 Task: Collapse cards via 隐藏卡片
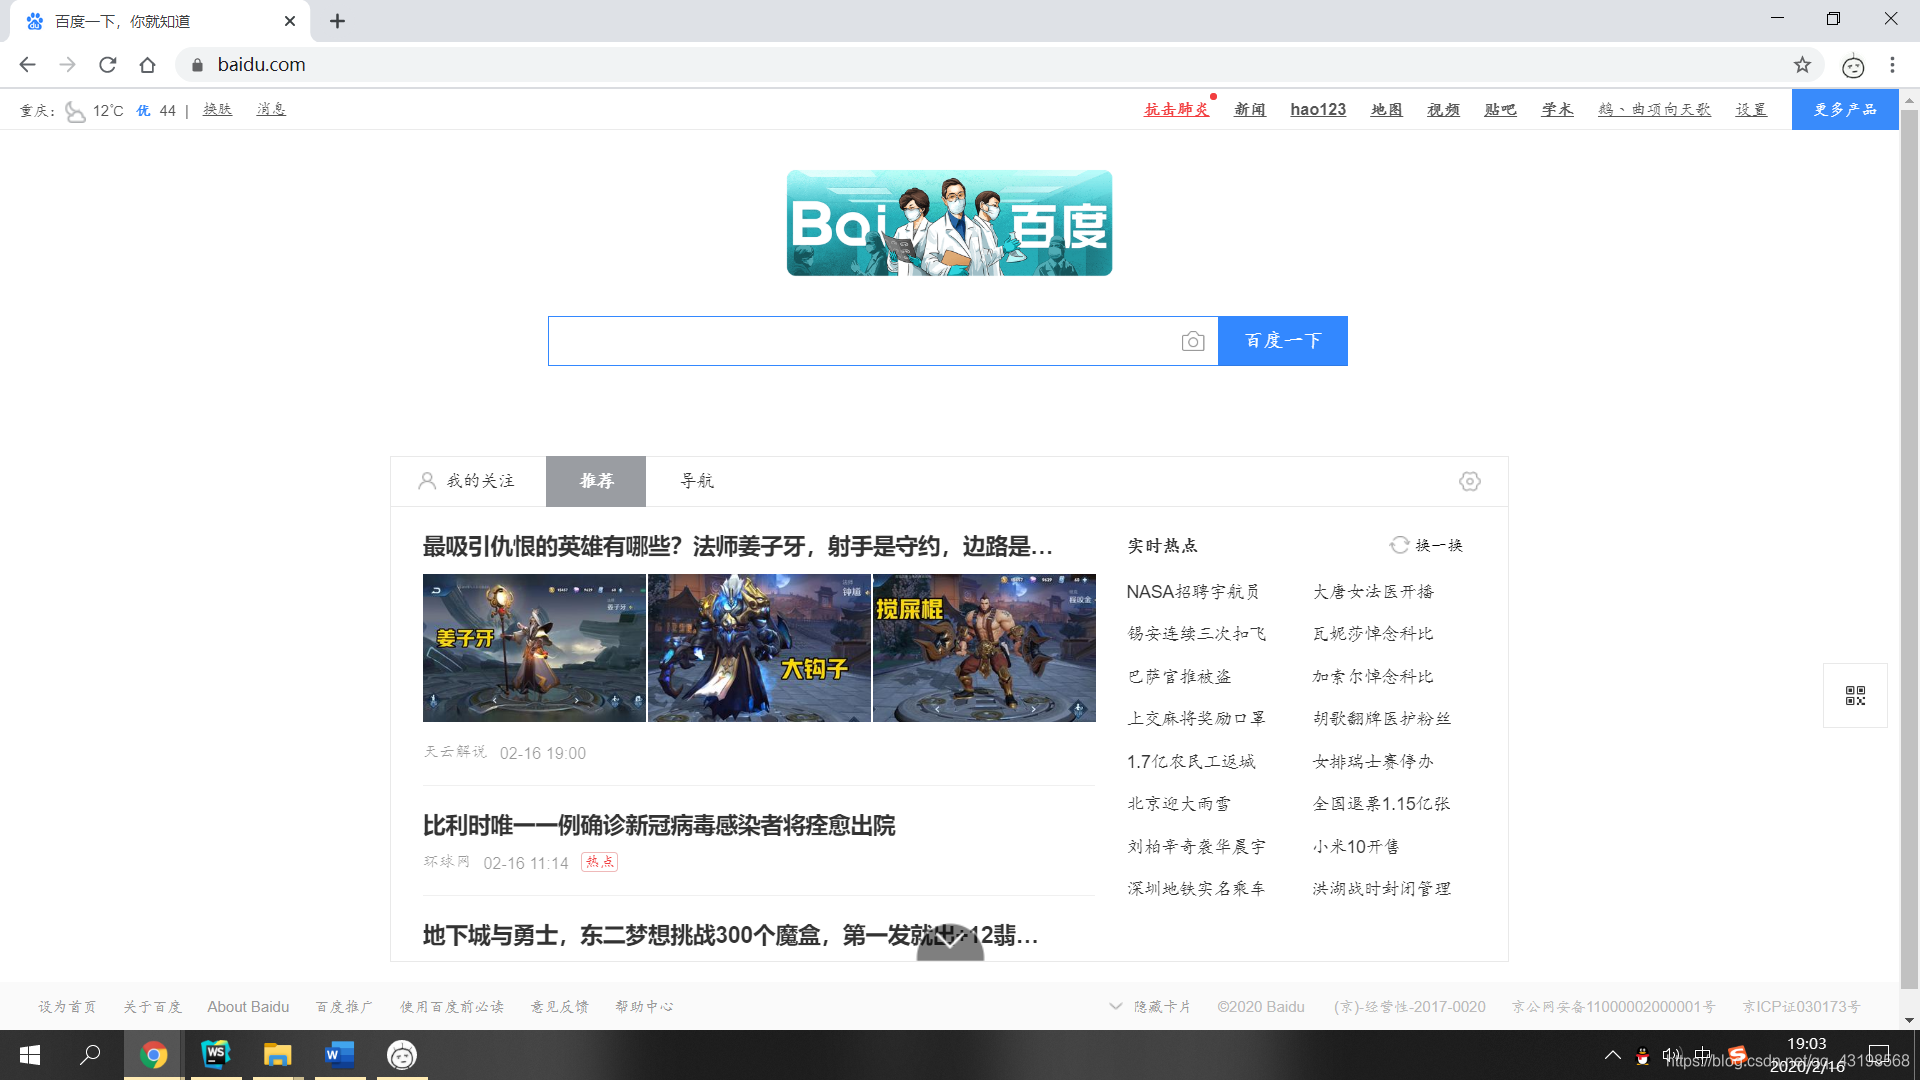point(1151,1007)
